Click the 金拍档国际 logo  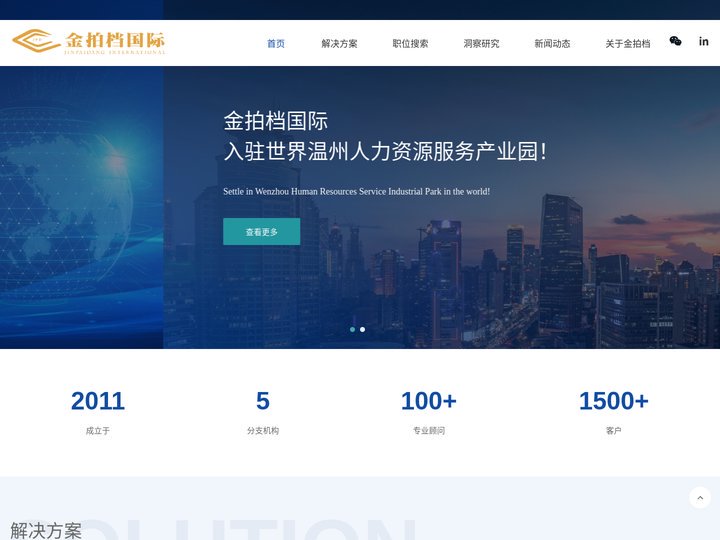click(89, 42)
